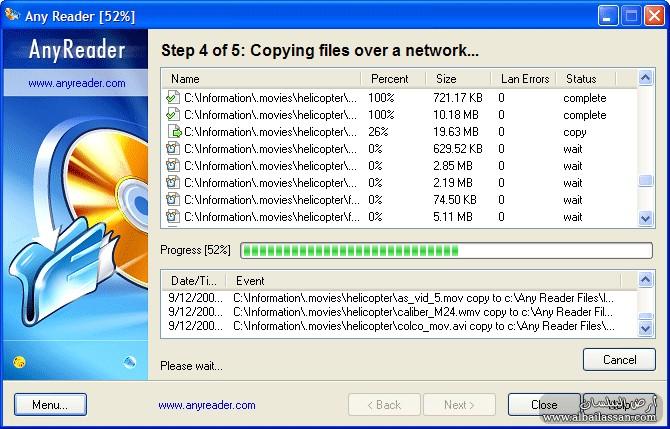Click the yellow smiley icon in sidebar
This screenshot has width=670, height=429.
[19, 362]
